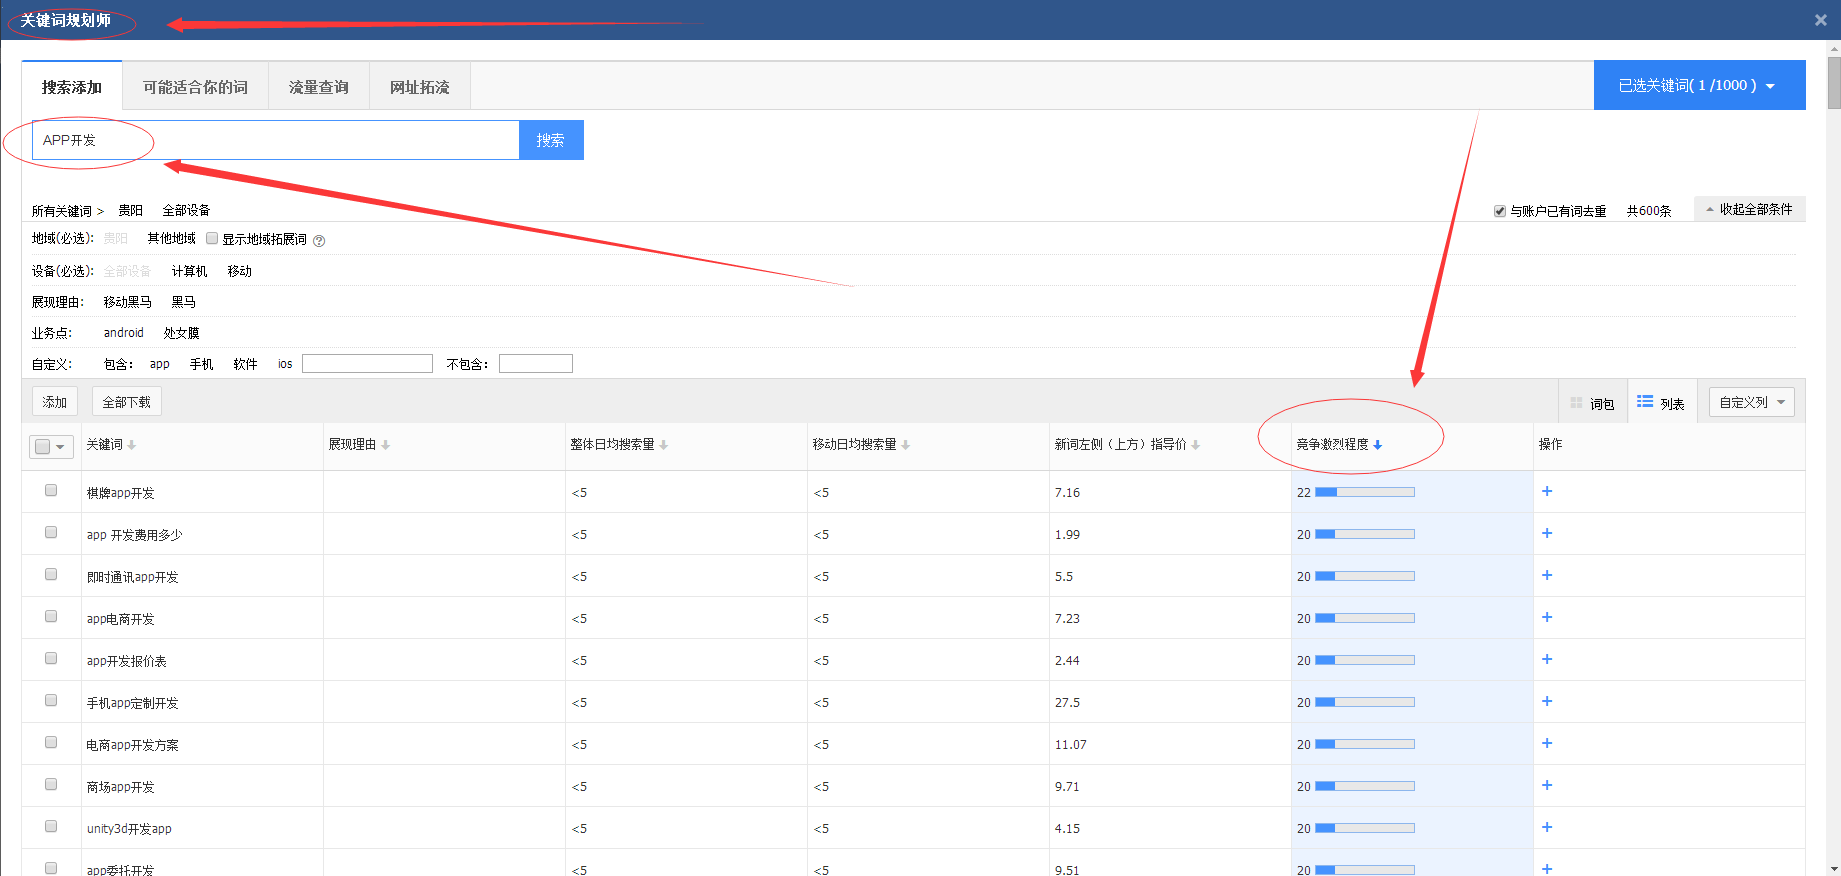Open 已选关键词 (1/1000) dropdown
Viewport: 1841px width, 876px height.
(x=1699, y=85)
